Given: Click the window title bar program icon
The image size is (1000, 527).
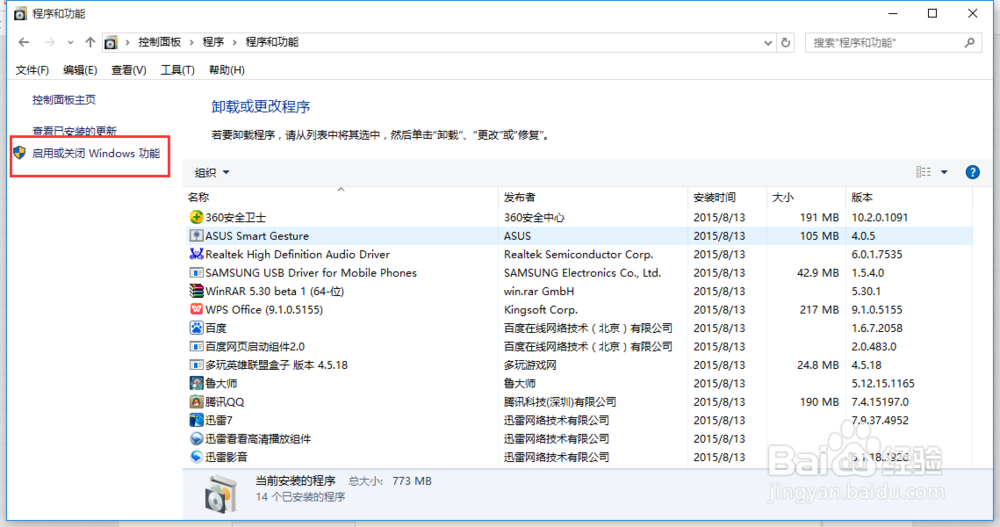Looking at the screenshot, I should 20,13.
